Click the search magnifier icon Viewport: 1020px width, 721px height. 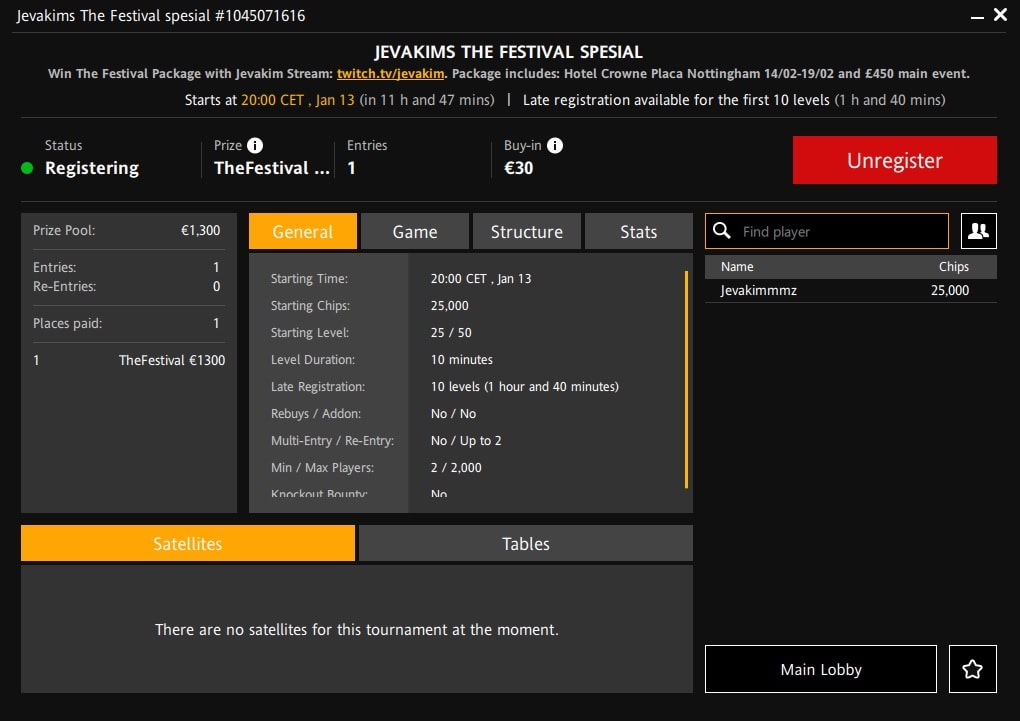721,230
